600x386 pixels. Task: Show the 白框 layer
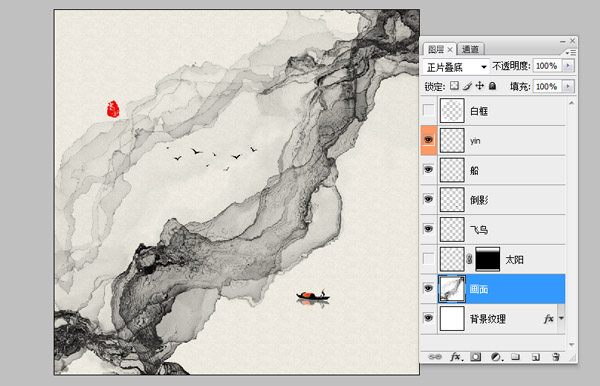429,111
